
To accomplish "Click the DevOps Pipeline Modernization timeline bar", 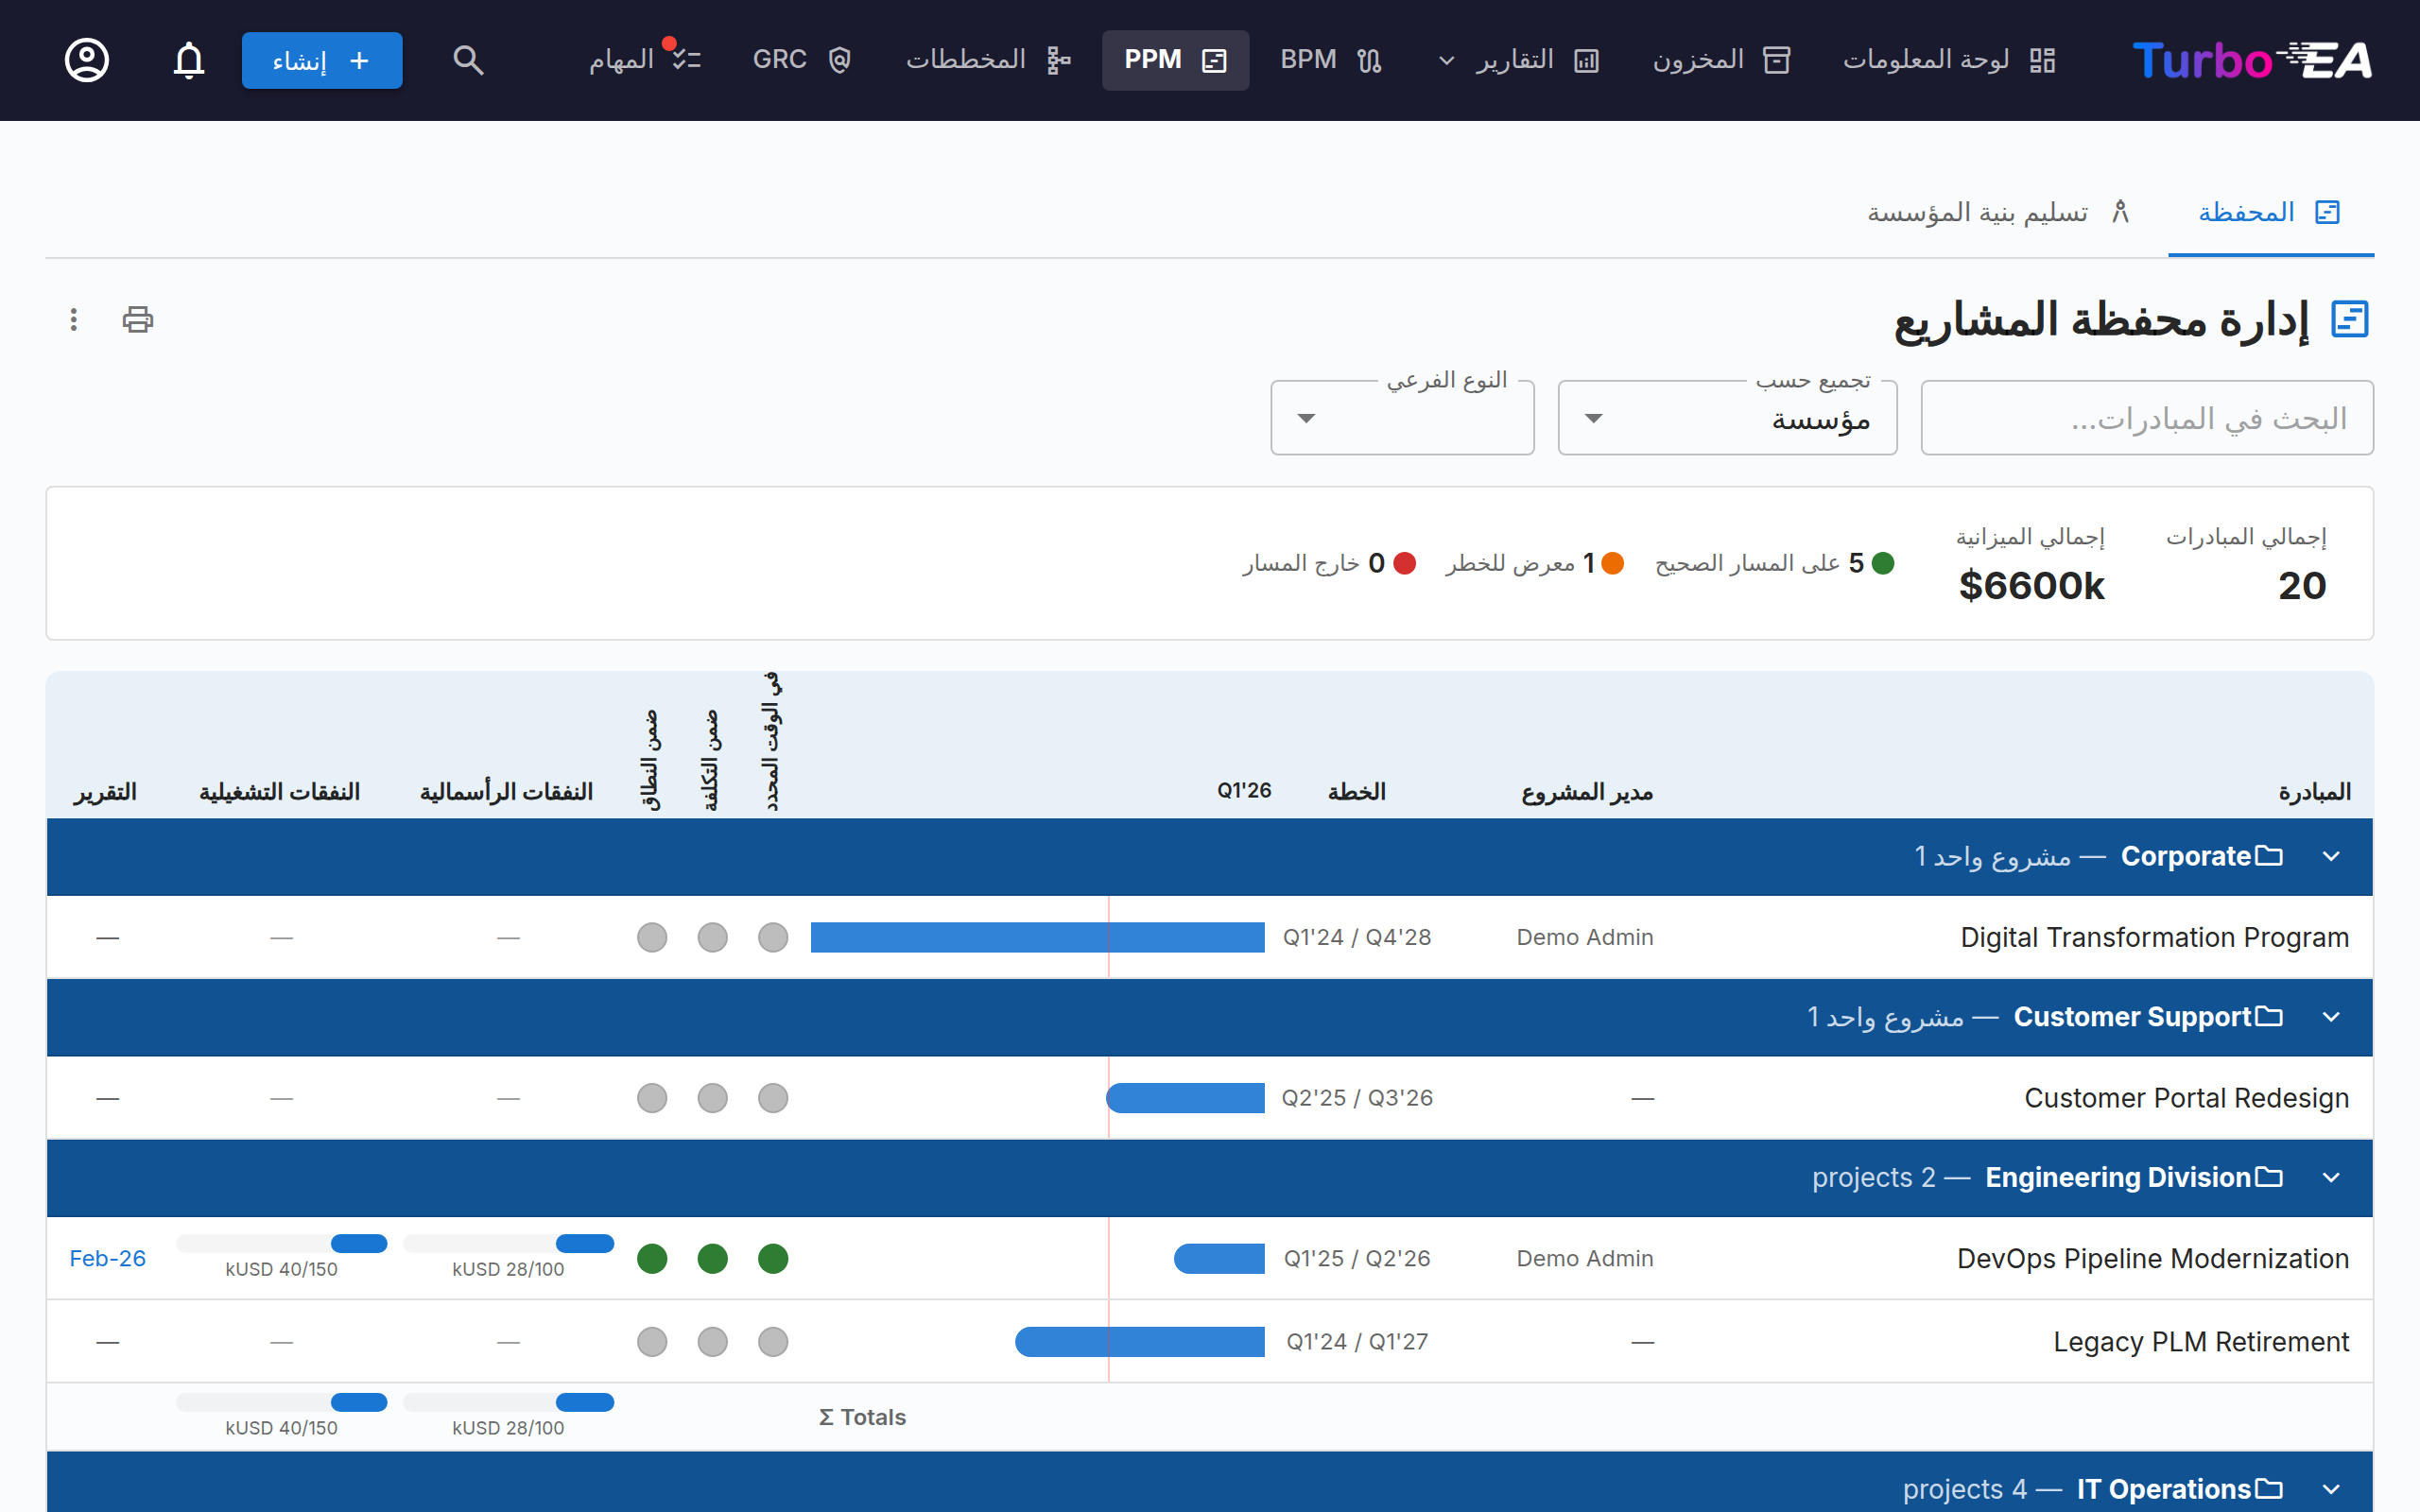I will coord(1219,1258).
